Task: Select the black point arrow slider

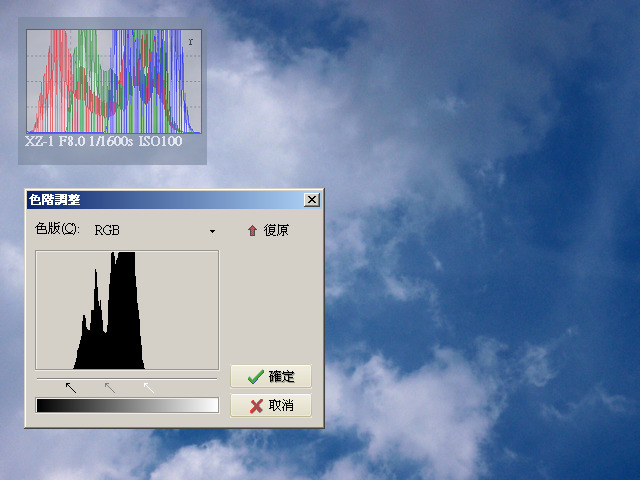Action: [71, 387]
